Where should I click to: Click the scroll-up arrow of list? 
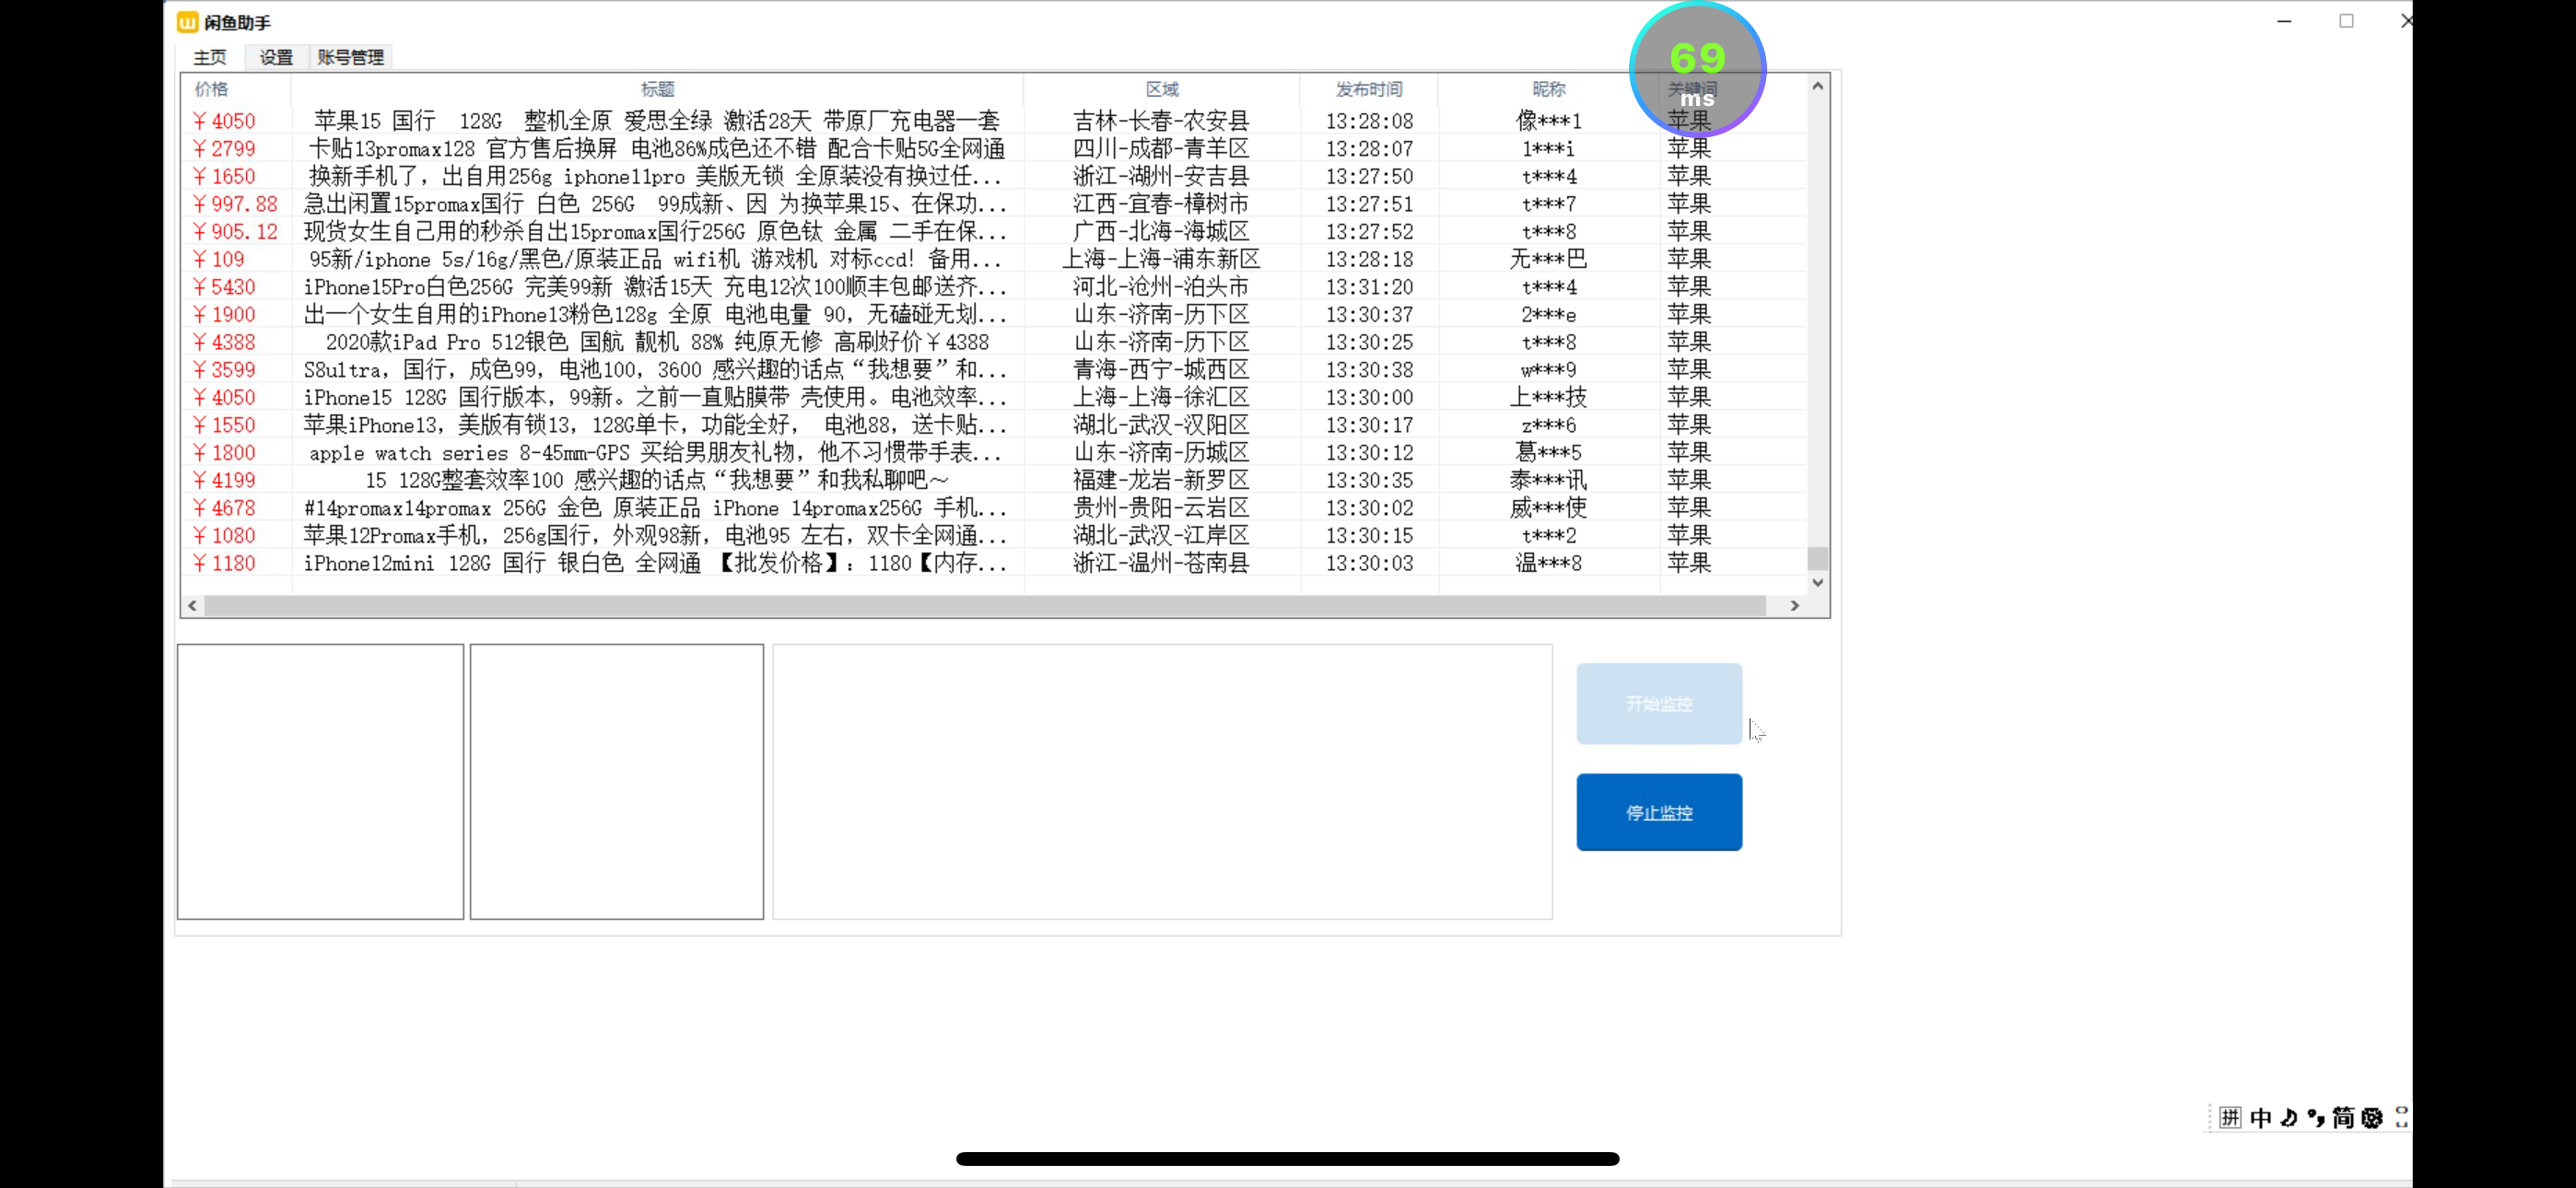click(x=1817, y=87)
